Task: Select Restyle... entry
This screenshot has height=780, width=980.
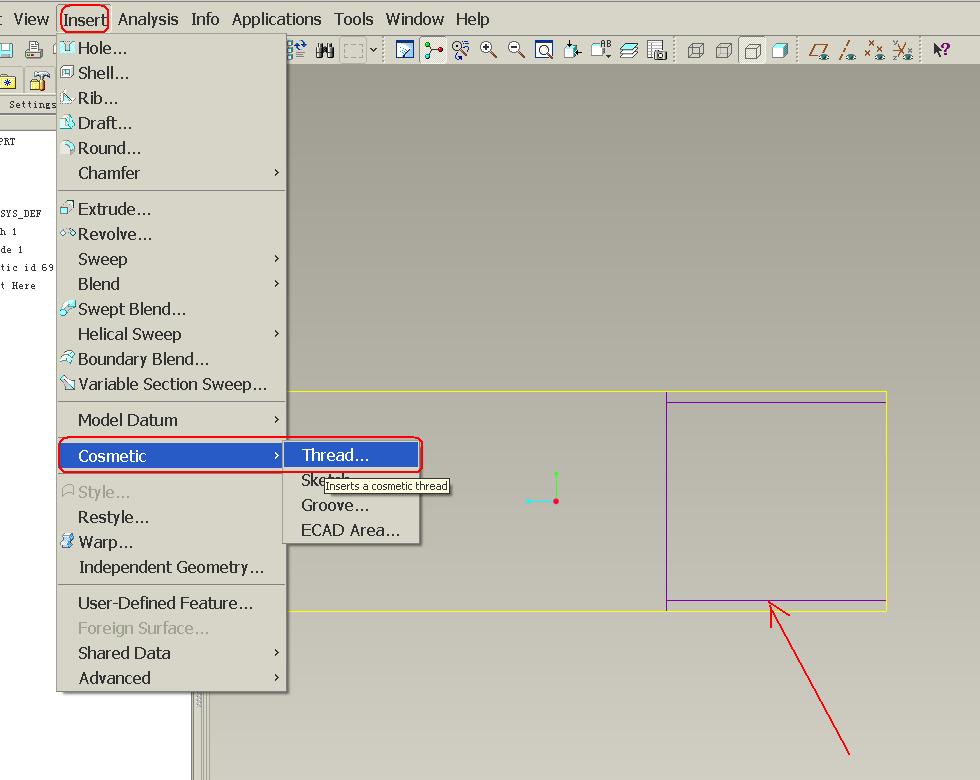Action: click(171, 518)
